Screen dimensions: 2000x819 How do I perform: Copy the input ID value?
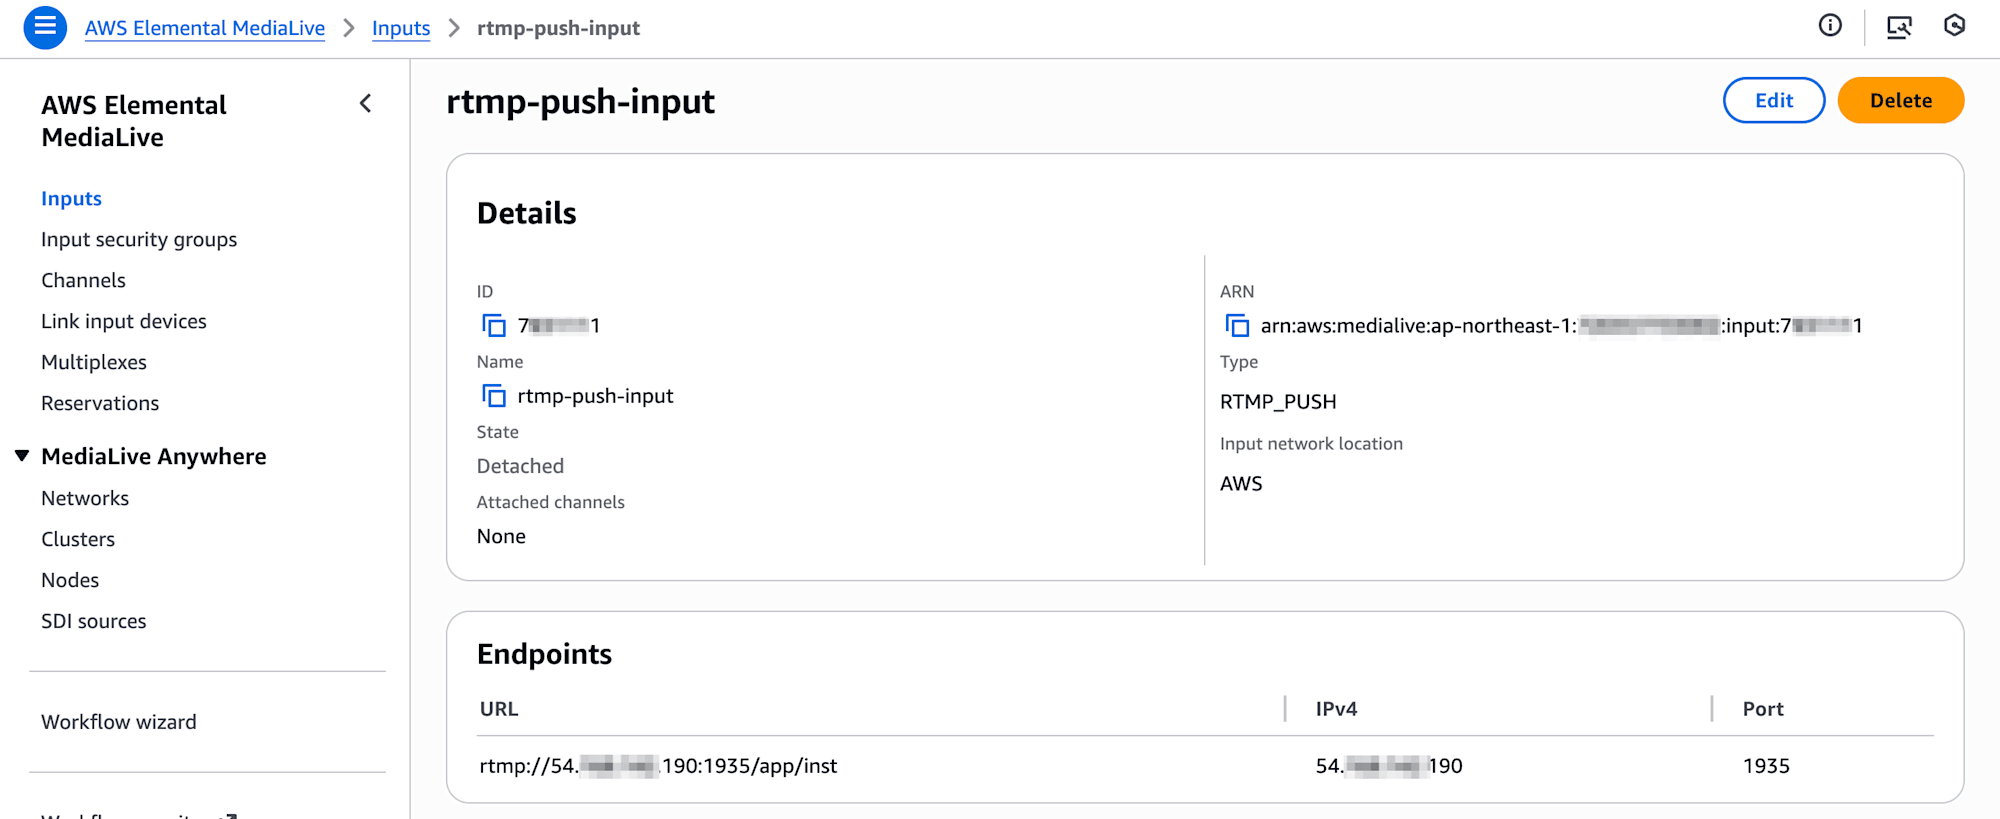coord(494,326)
